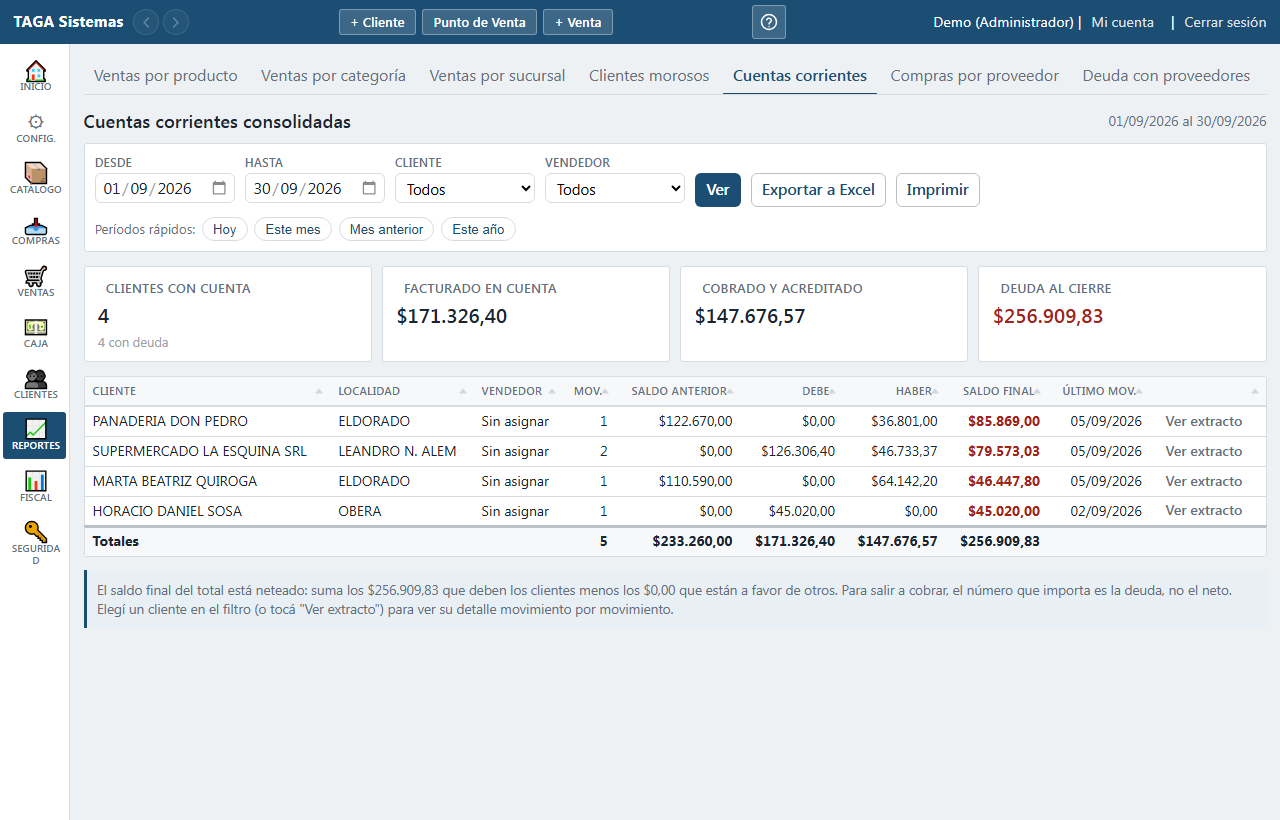Open the Compras sidebar icon

tap(35, 230)
